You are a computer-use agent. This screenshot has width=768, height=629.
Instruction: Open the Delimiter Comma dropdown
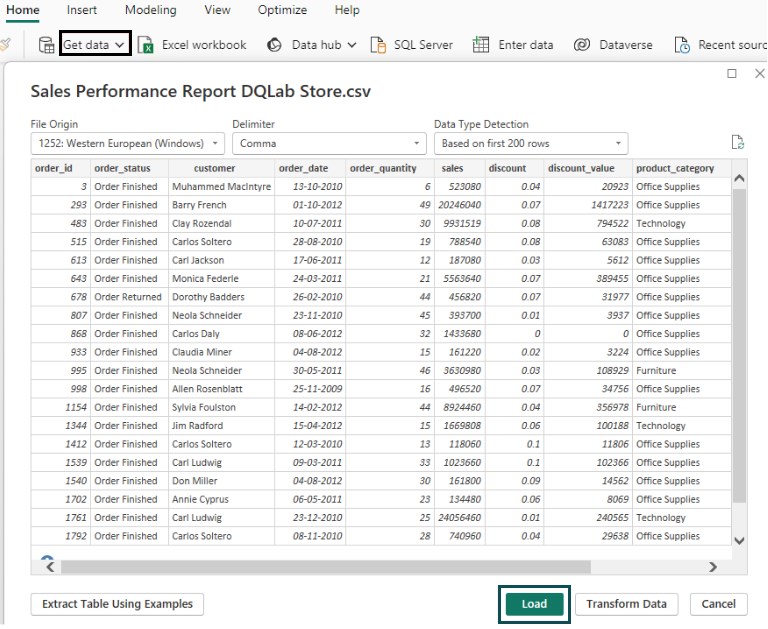coord(329,144)
